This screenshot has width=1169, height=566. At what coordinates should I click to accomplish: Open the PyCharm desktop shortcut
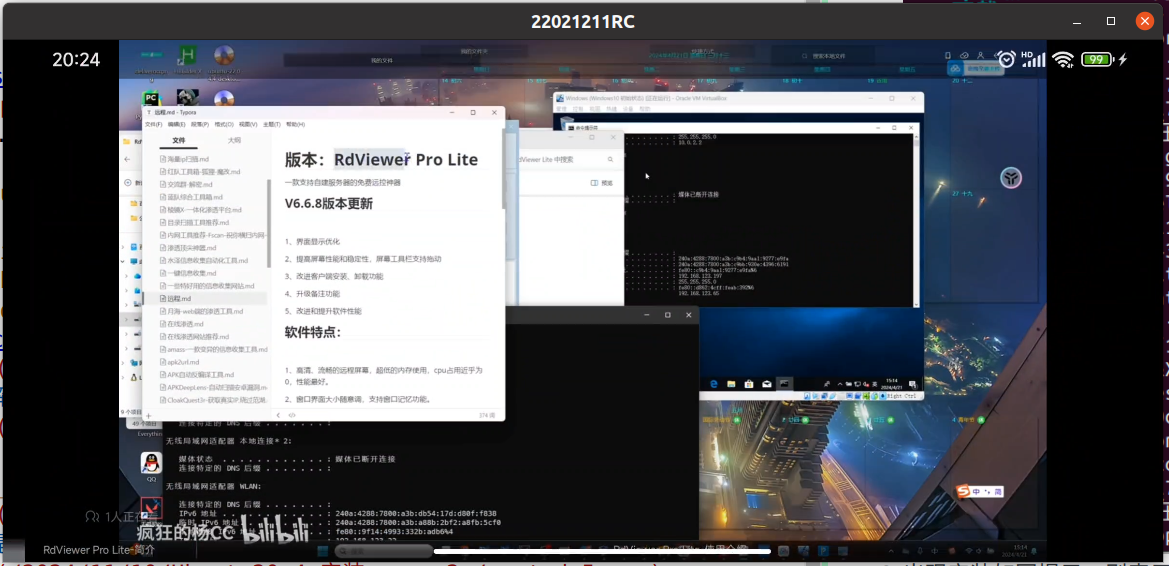[x=151, y=99]
